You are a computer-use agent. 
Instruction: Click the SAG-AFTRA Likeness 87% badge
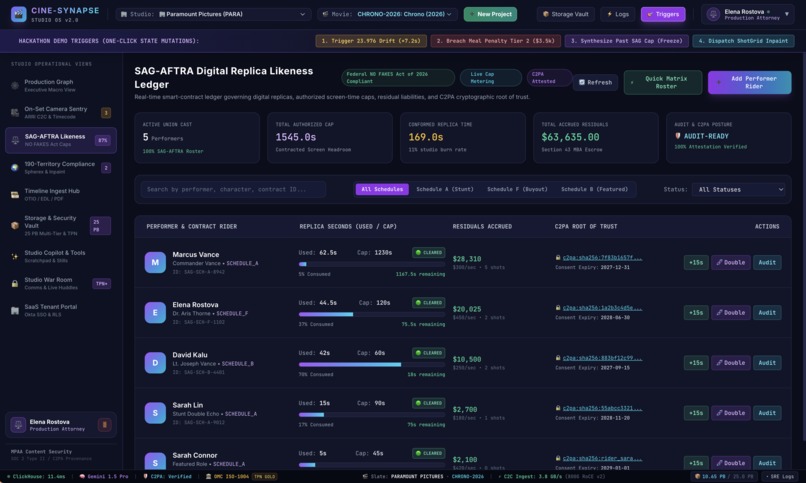(103, 140)
